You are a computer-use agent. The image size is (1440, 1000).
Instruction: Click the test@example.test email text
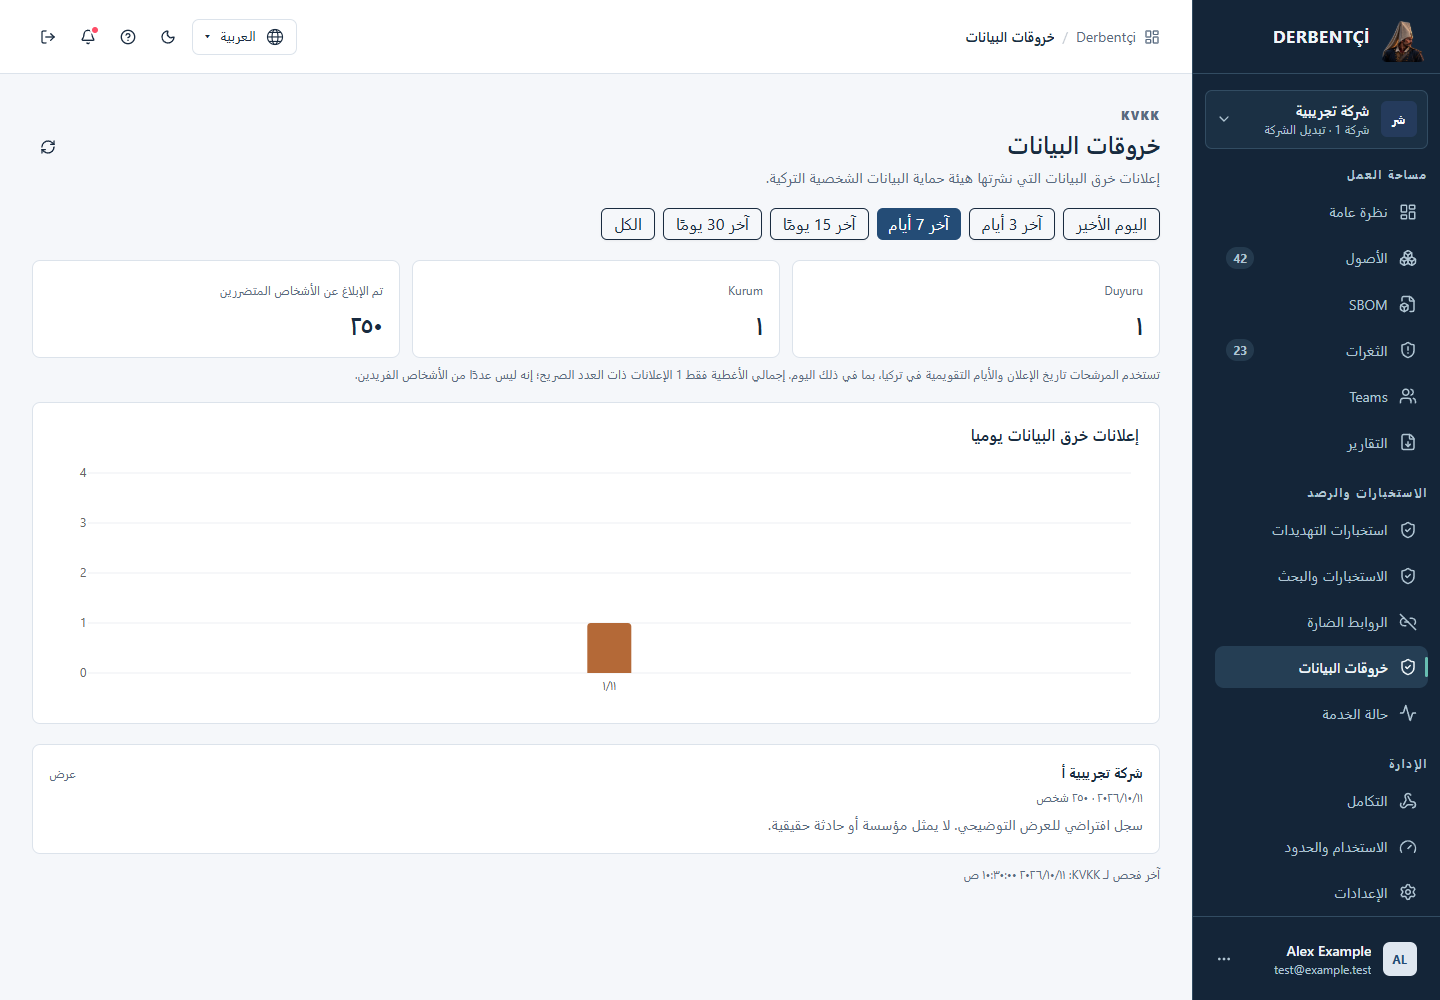1323,970
